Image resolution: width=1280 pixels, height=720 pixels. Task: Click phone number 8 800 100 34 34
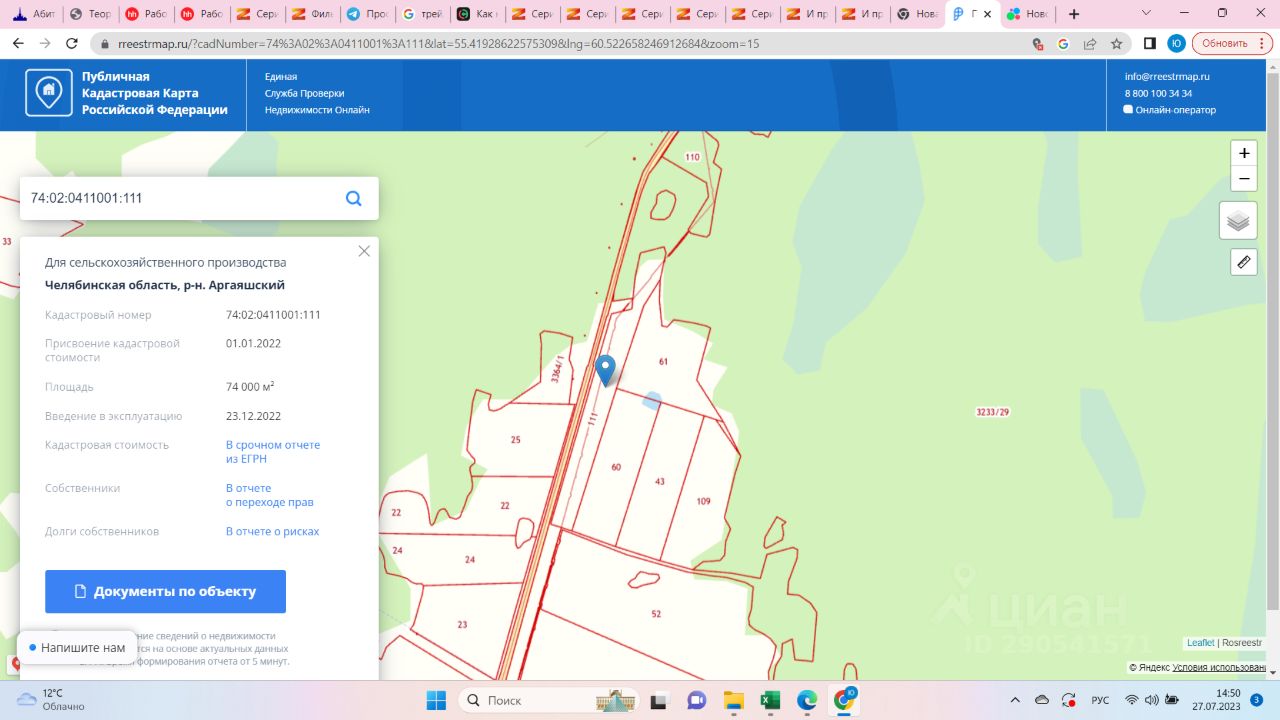[1158, 93]
